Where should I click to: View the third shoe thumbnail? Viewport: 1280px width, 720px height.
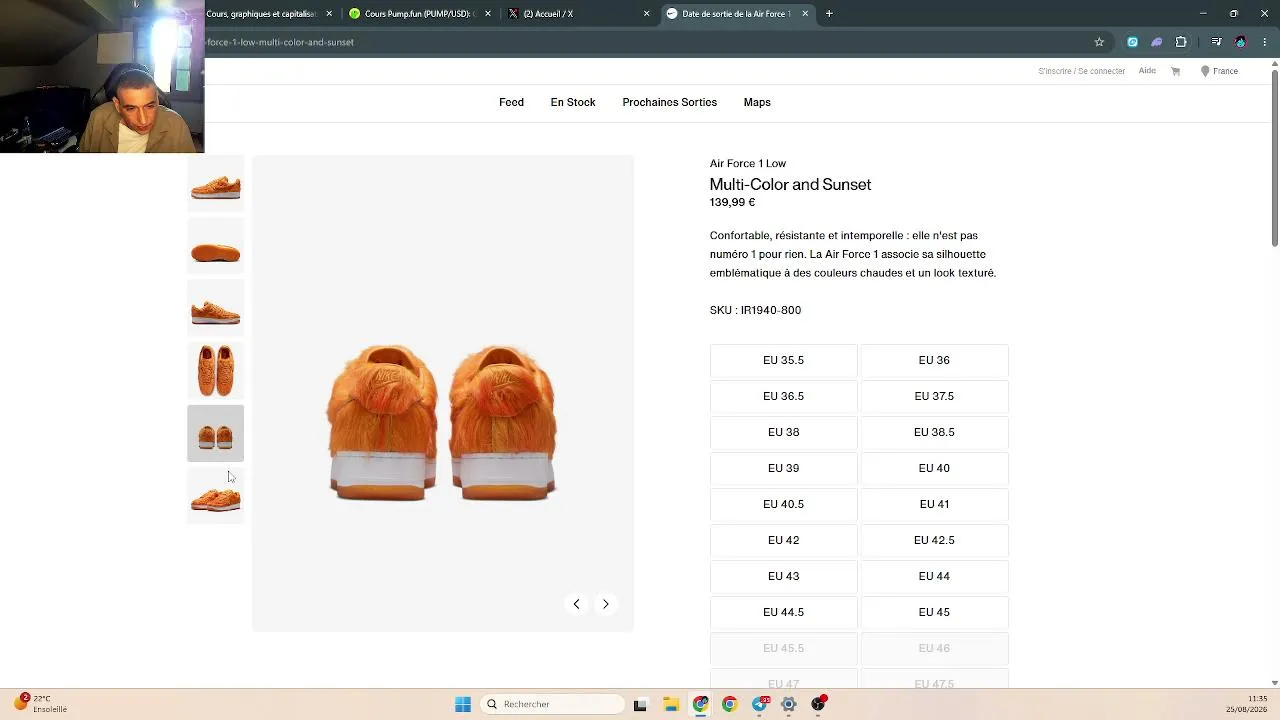tap(215, 309)
